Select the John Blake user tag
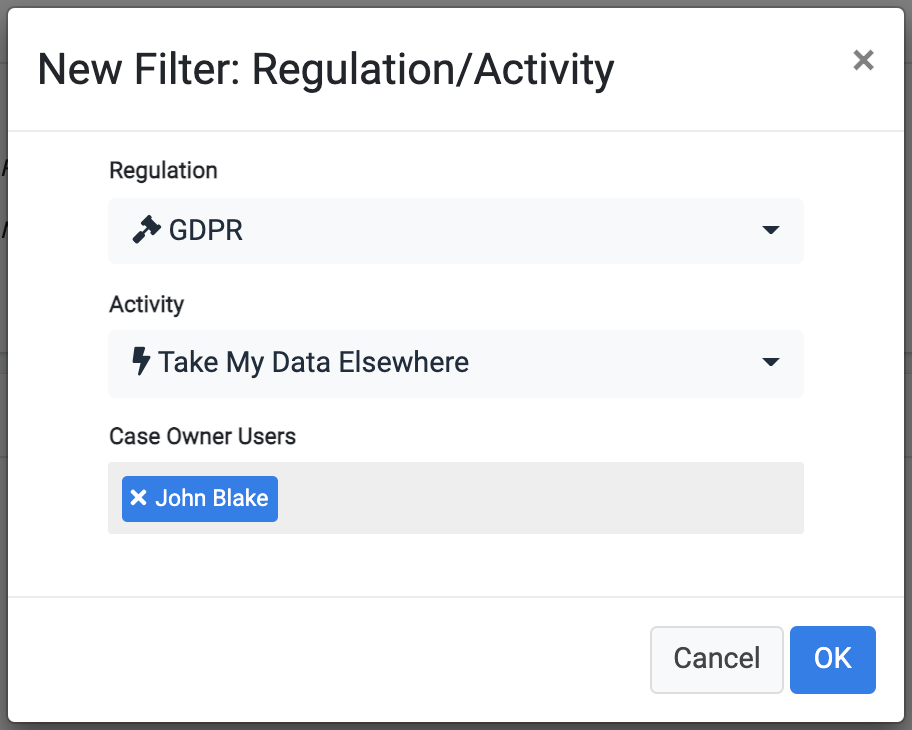Image resolution: width=912 pixels, height=730 pixels. click(x=200, y=498)
